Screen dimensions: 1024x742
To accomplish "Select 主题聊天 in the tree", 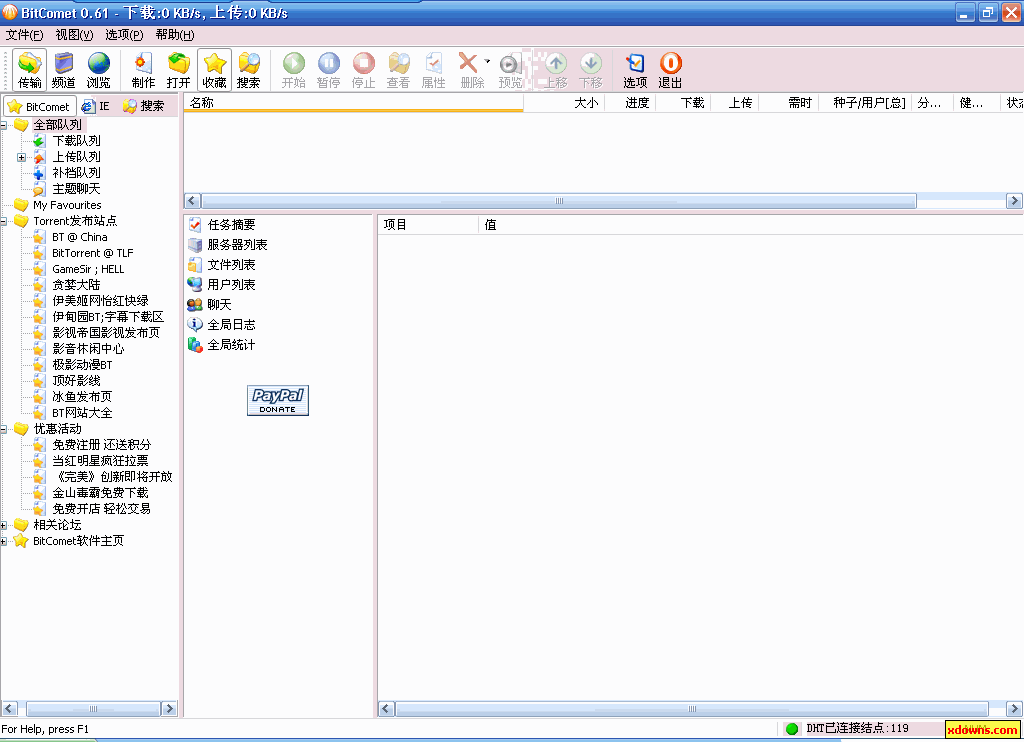I will (x=76, y=189).
